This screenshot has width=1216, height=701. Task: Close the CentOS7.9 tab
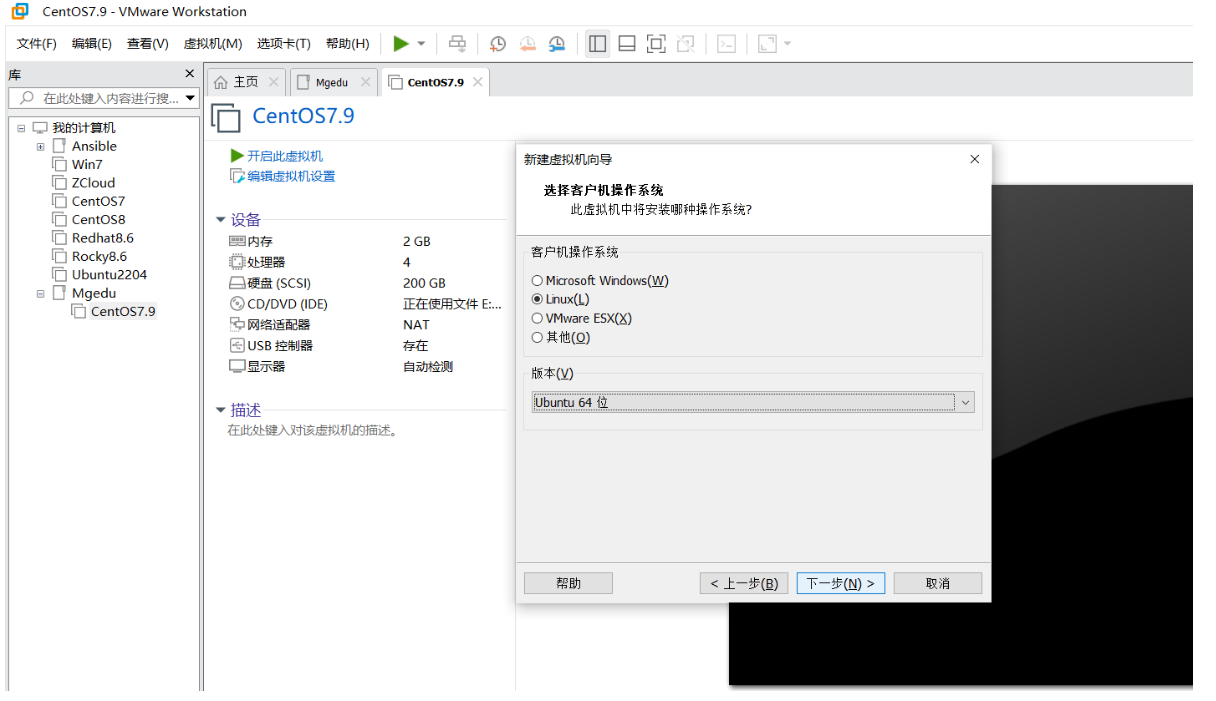click(478, 82)
